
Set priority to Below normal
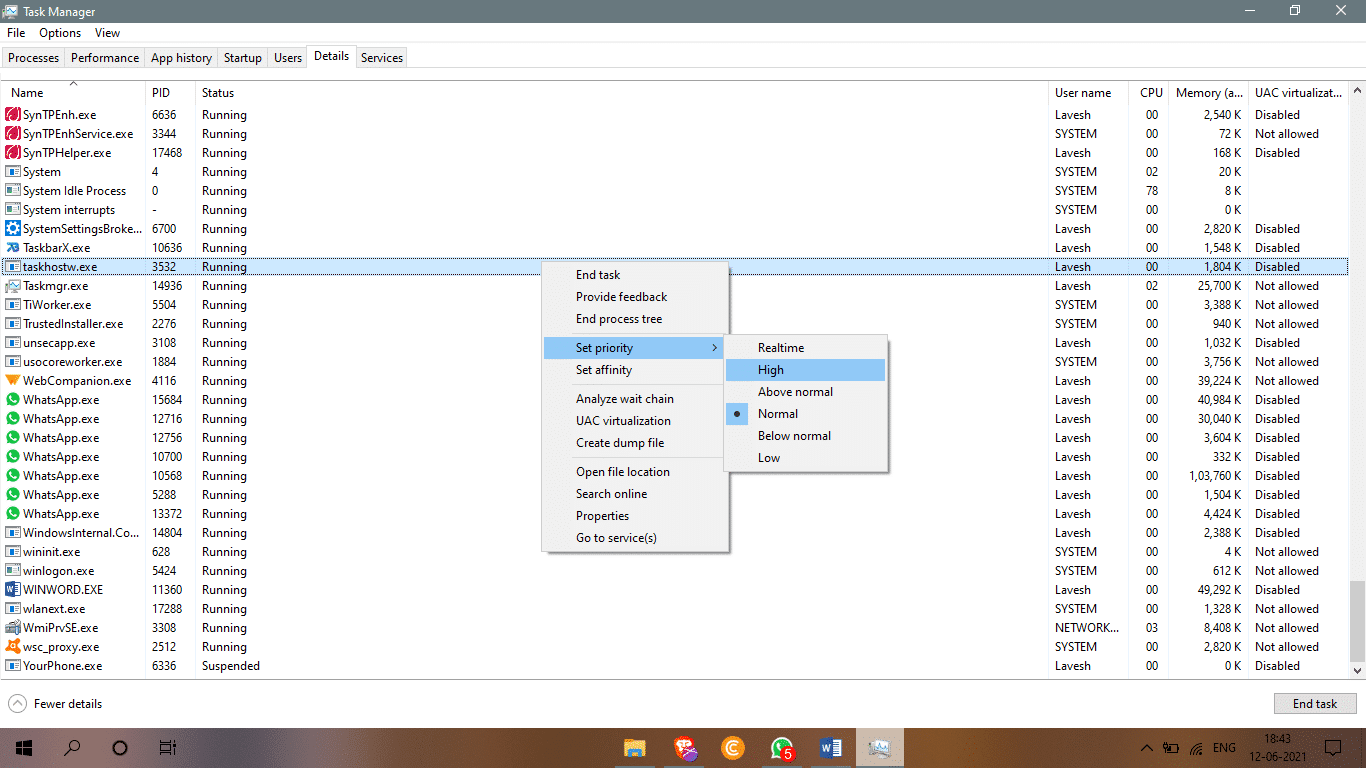click(806, 436)
